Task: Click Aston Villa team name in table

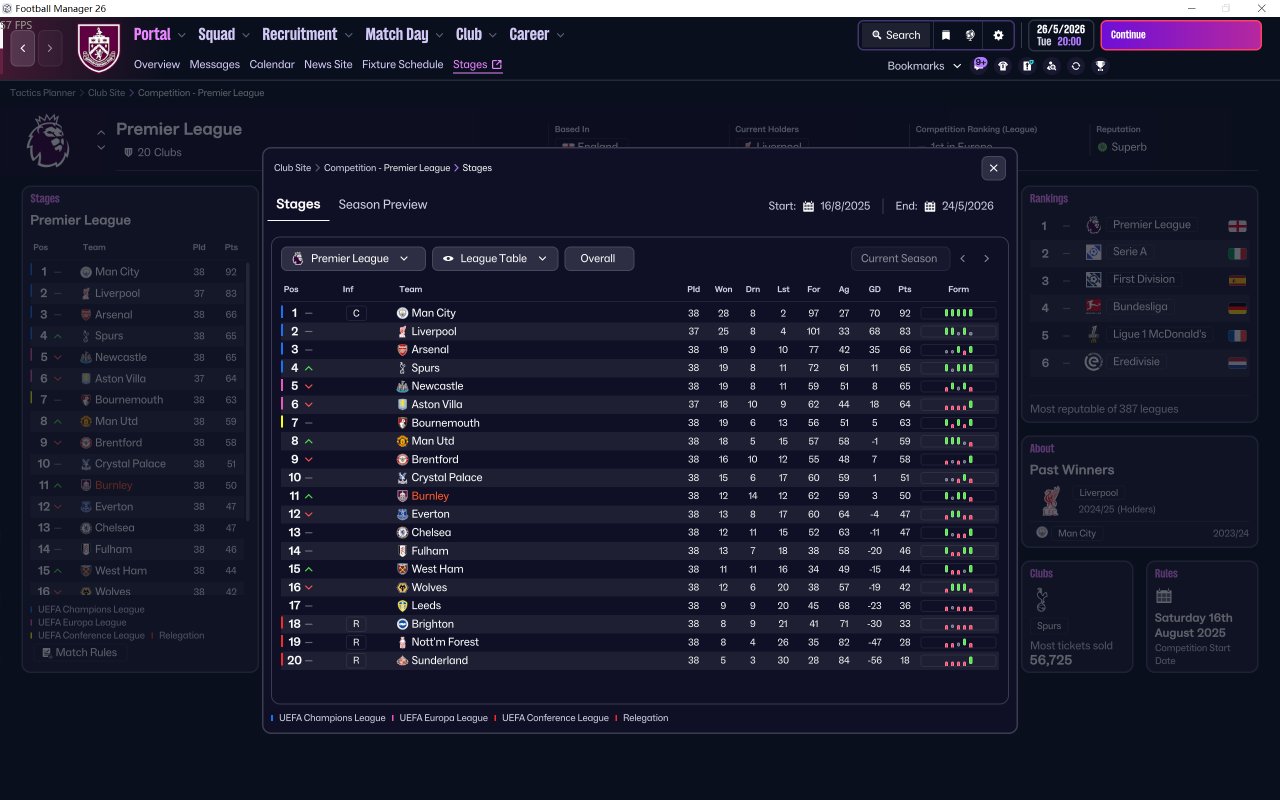Action: point(437,405)
